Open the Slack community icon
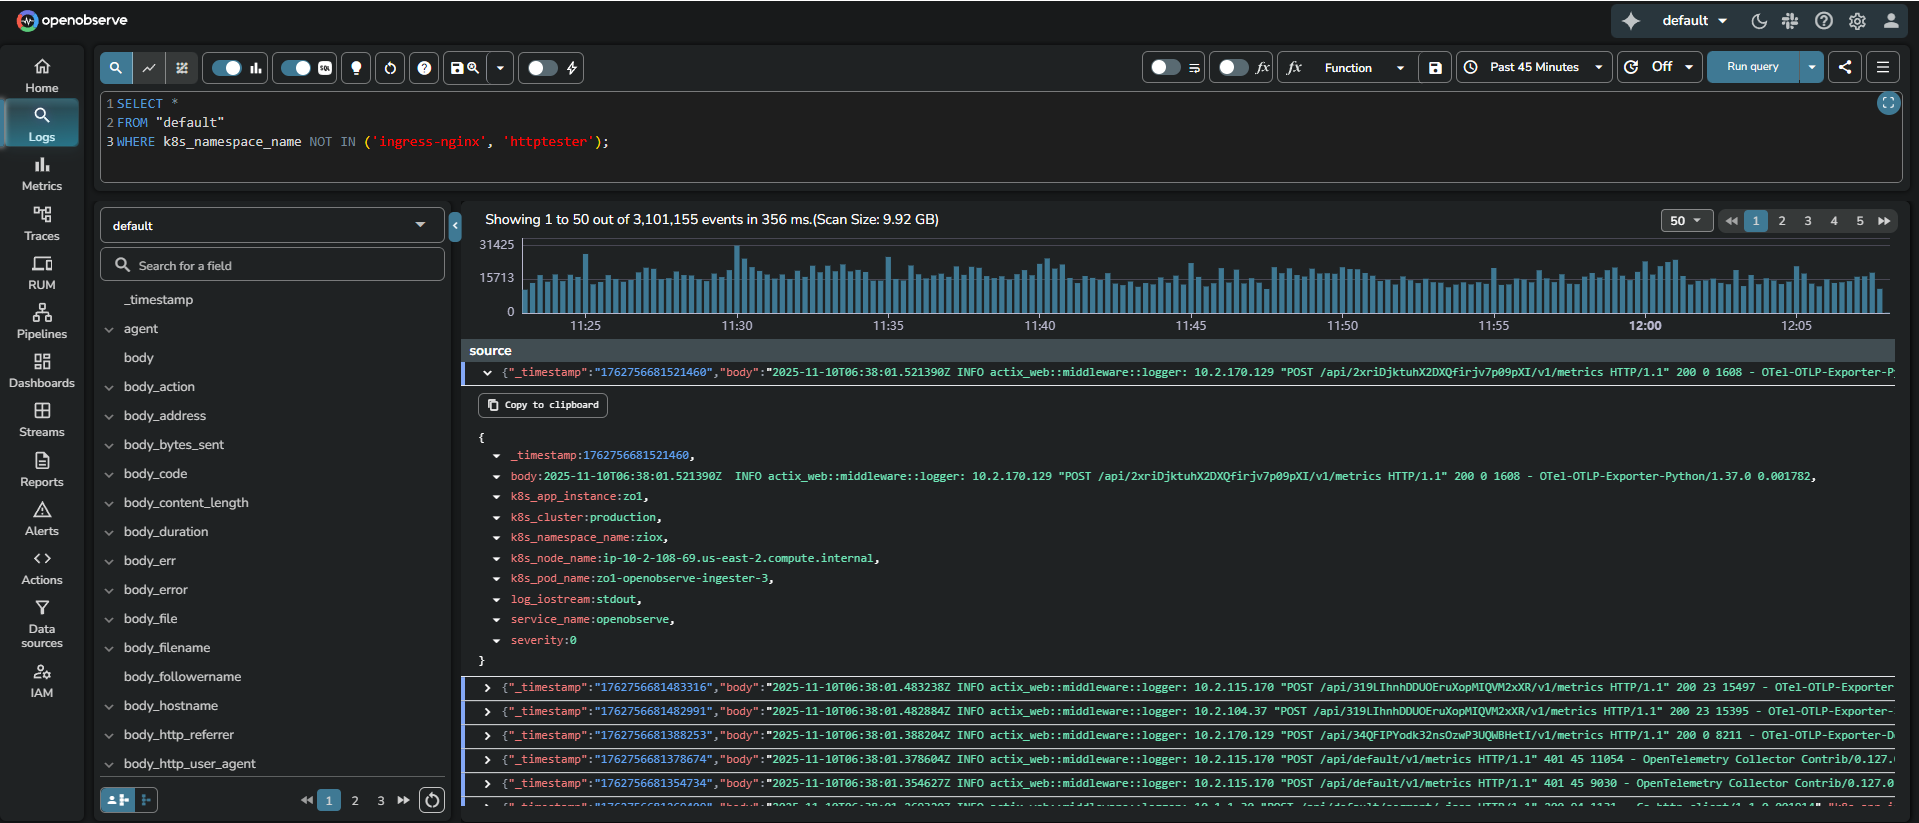The image size is (1919, 823). [1790, 21]
